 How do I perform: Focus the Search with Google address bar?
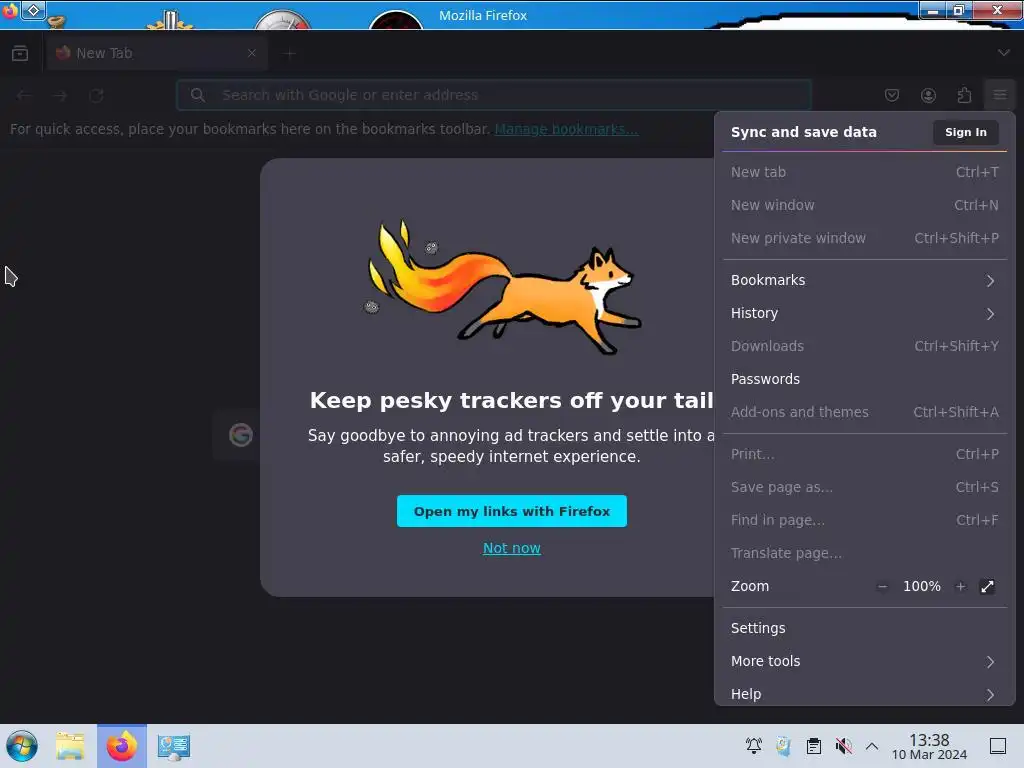[x=494, y=95]
